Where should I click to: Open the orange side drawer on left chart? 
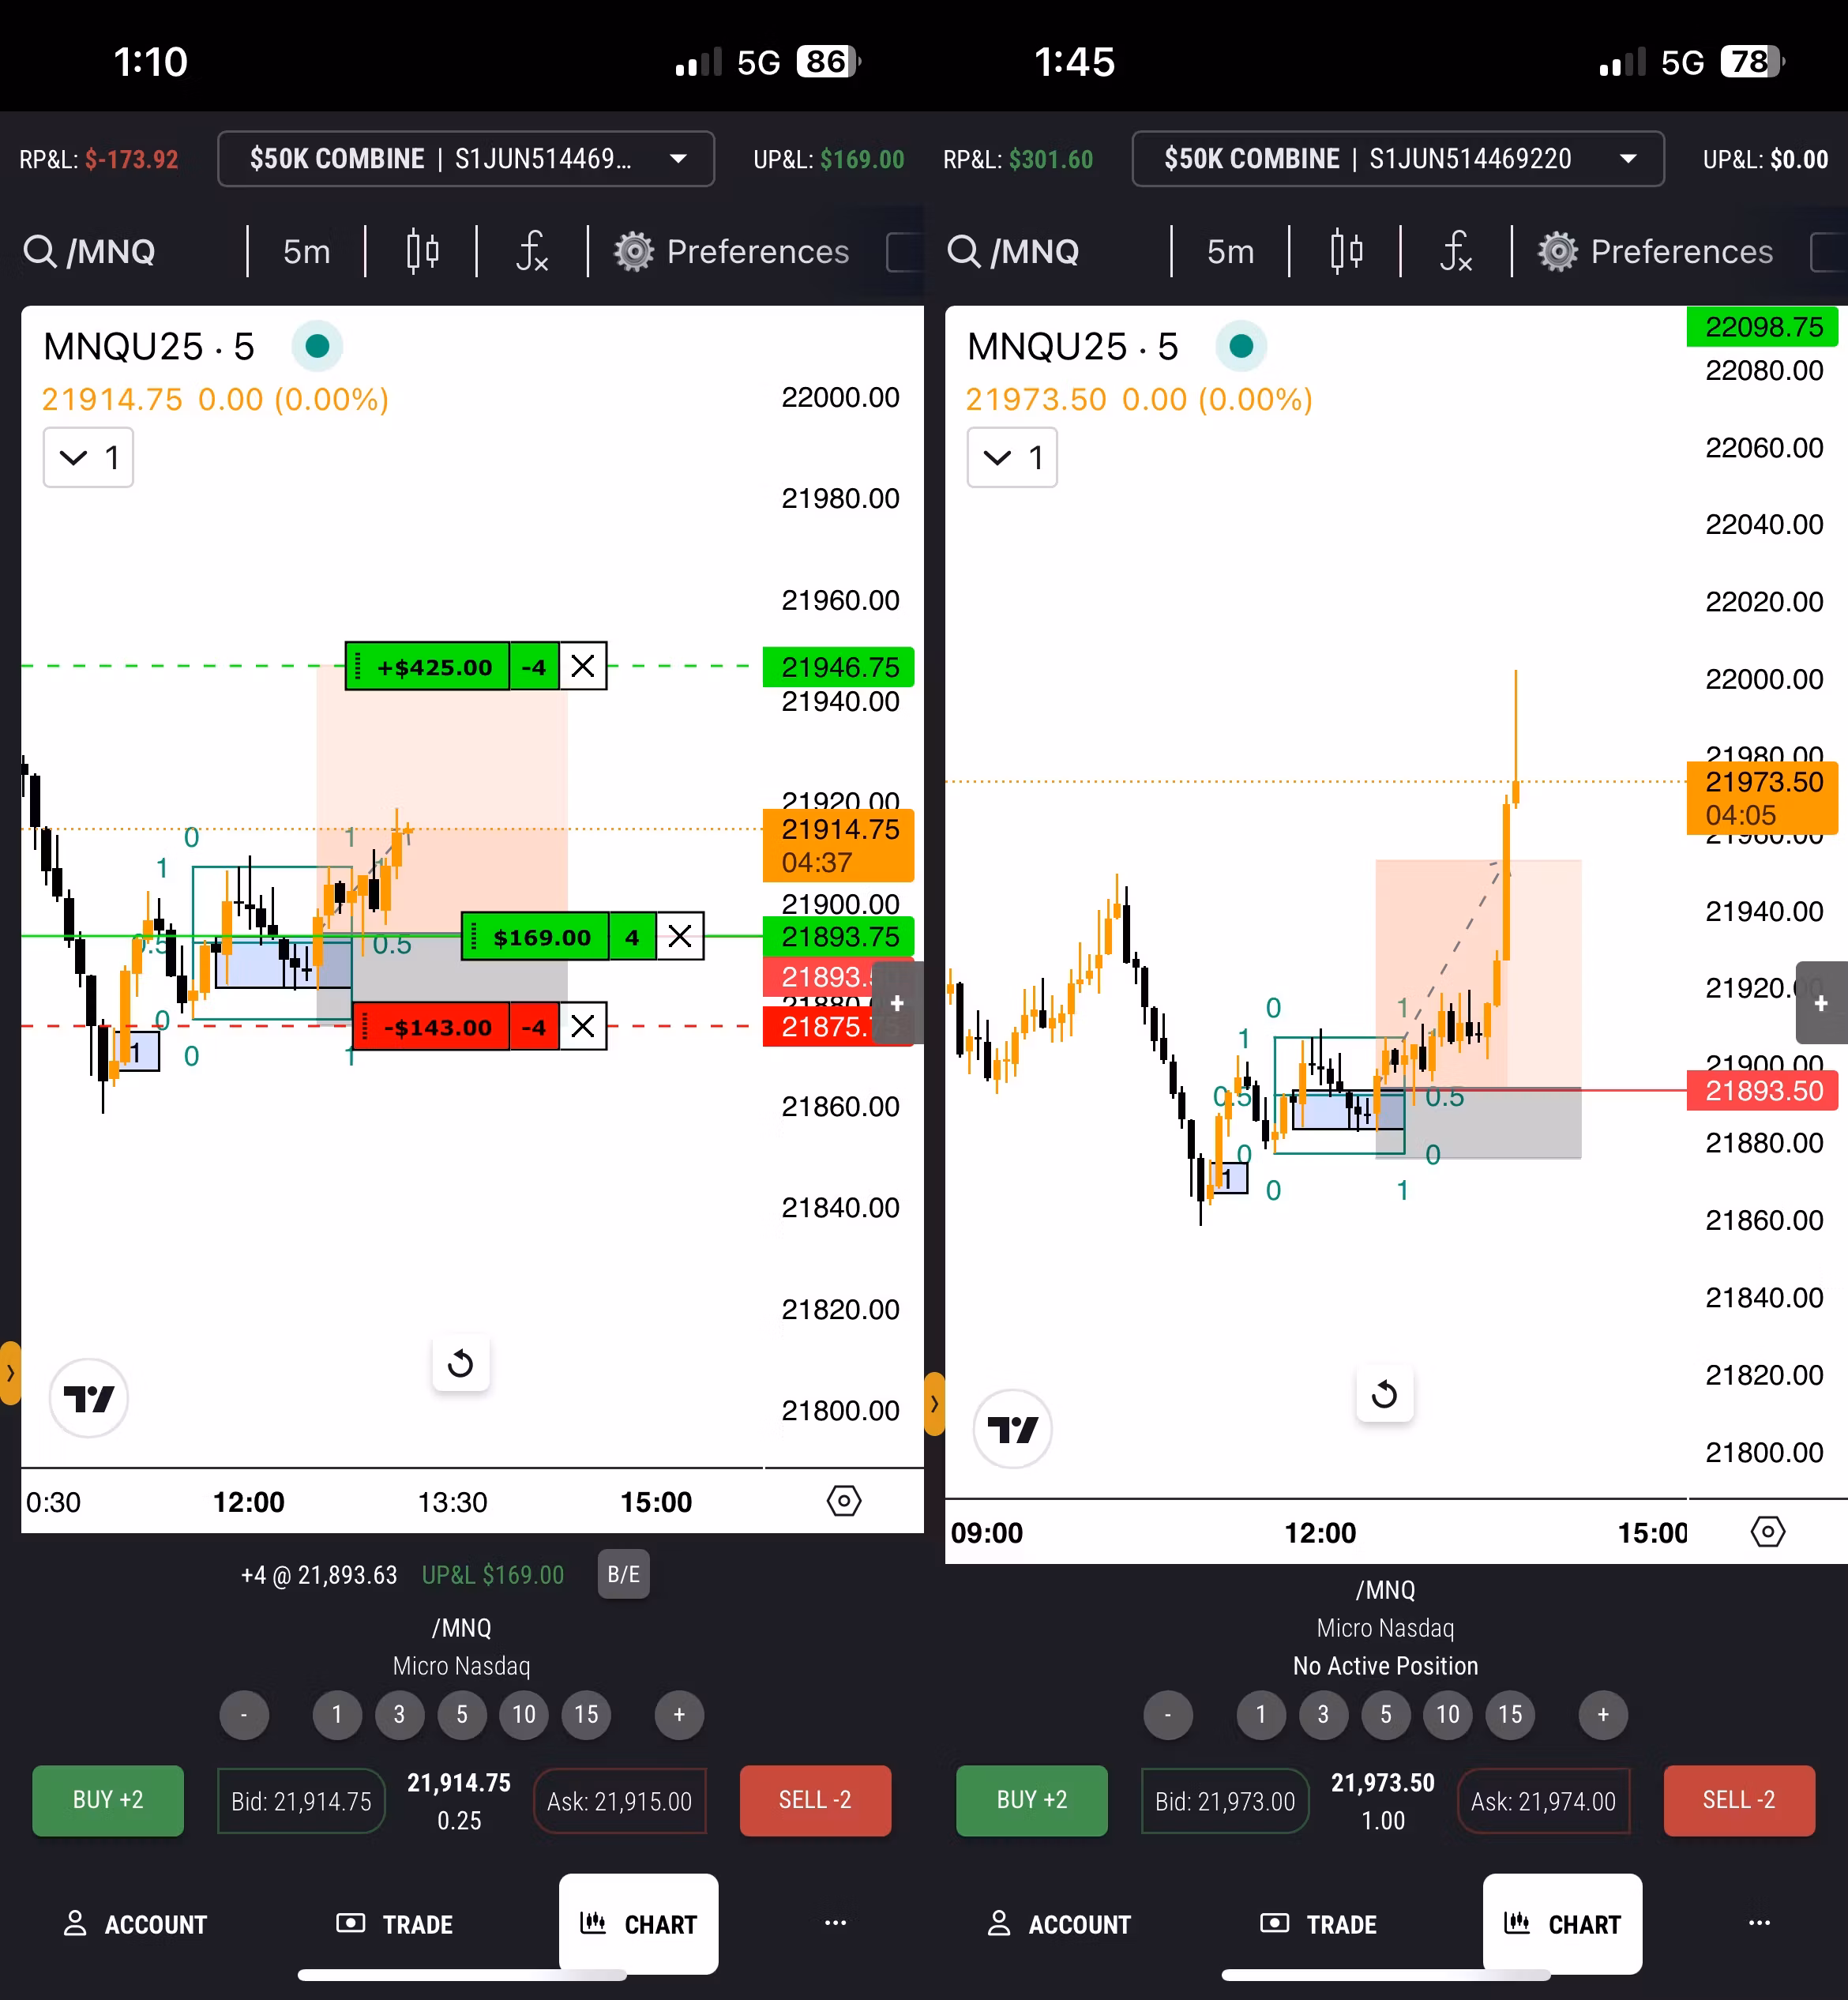tap(10, 1373)
